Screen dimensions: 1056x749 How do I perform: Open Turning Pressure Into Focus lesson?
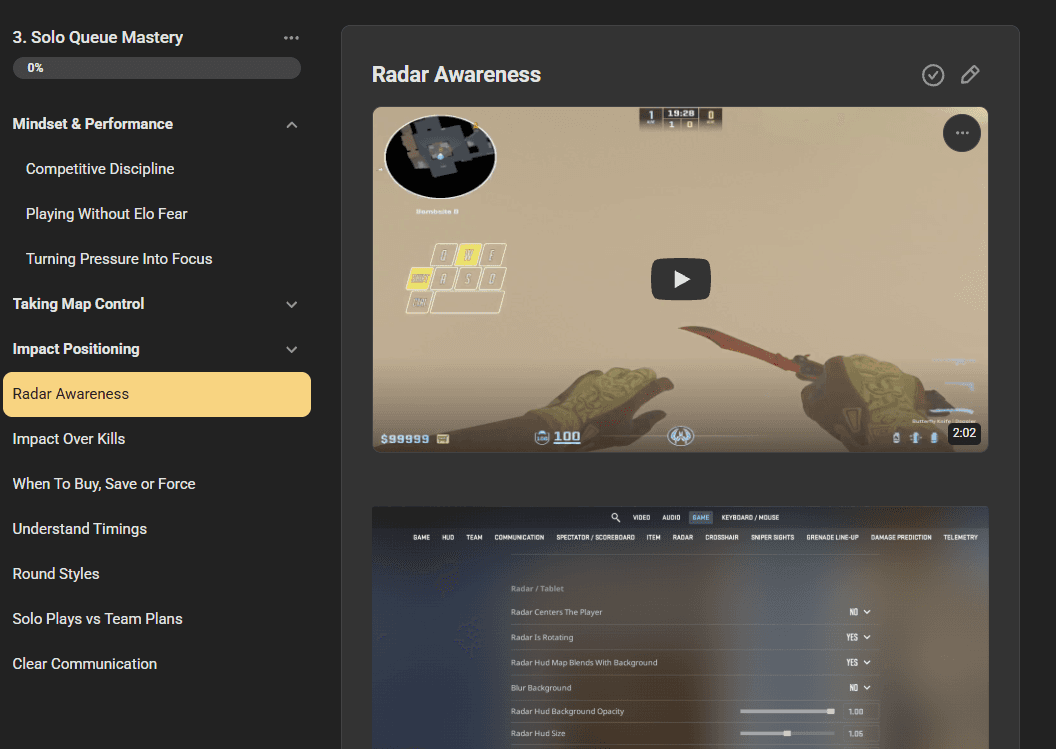pos(119,259)
